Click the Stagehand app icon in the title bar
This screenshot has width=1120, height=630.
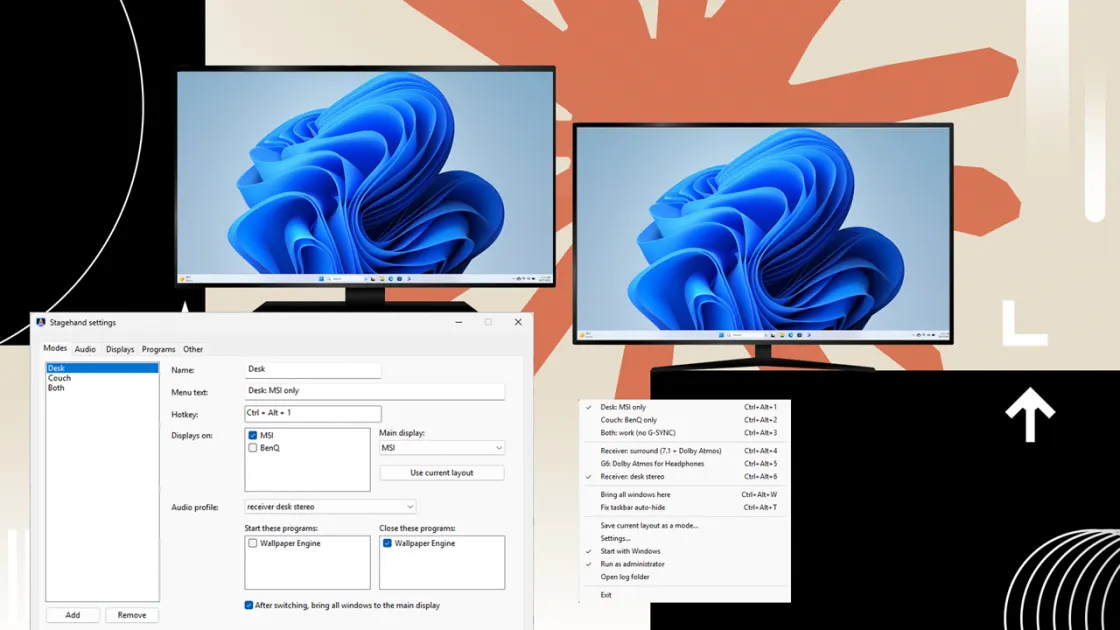(x=41, y=323)
